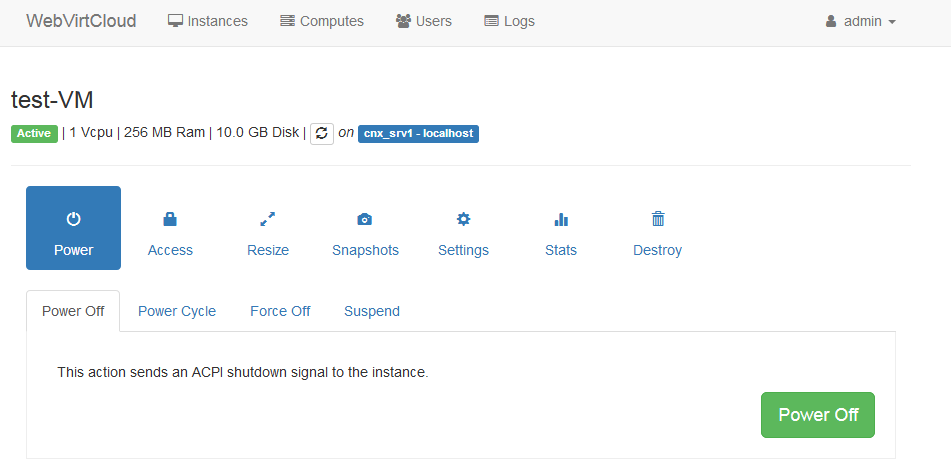
Task: View Logs from the navbar
Action: (x=509, y=21)
